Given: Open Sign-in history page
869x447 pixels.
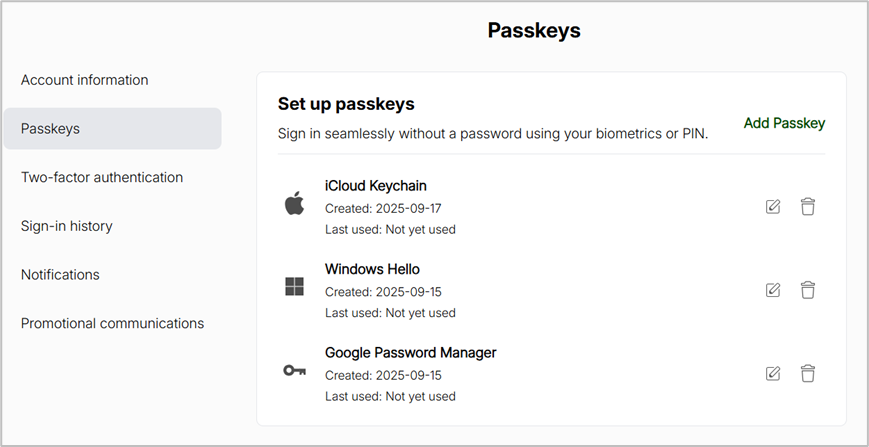Looking at the screenshot, I should coord(66,226).
